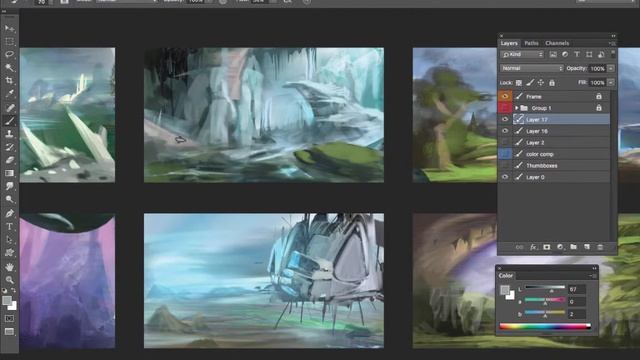
Task: Select the Healing Brush tool
Action: [9, 108]
